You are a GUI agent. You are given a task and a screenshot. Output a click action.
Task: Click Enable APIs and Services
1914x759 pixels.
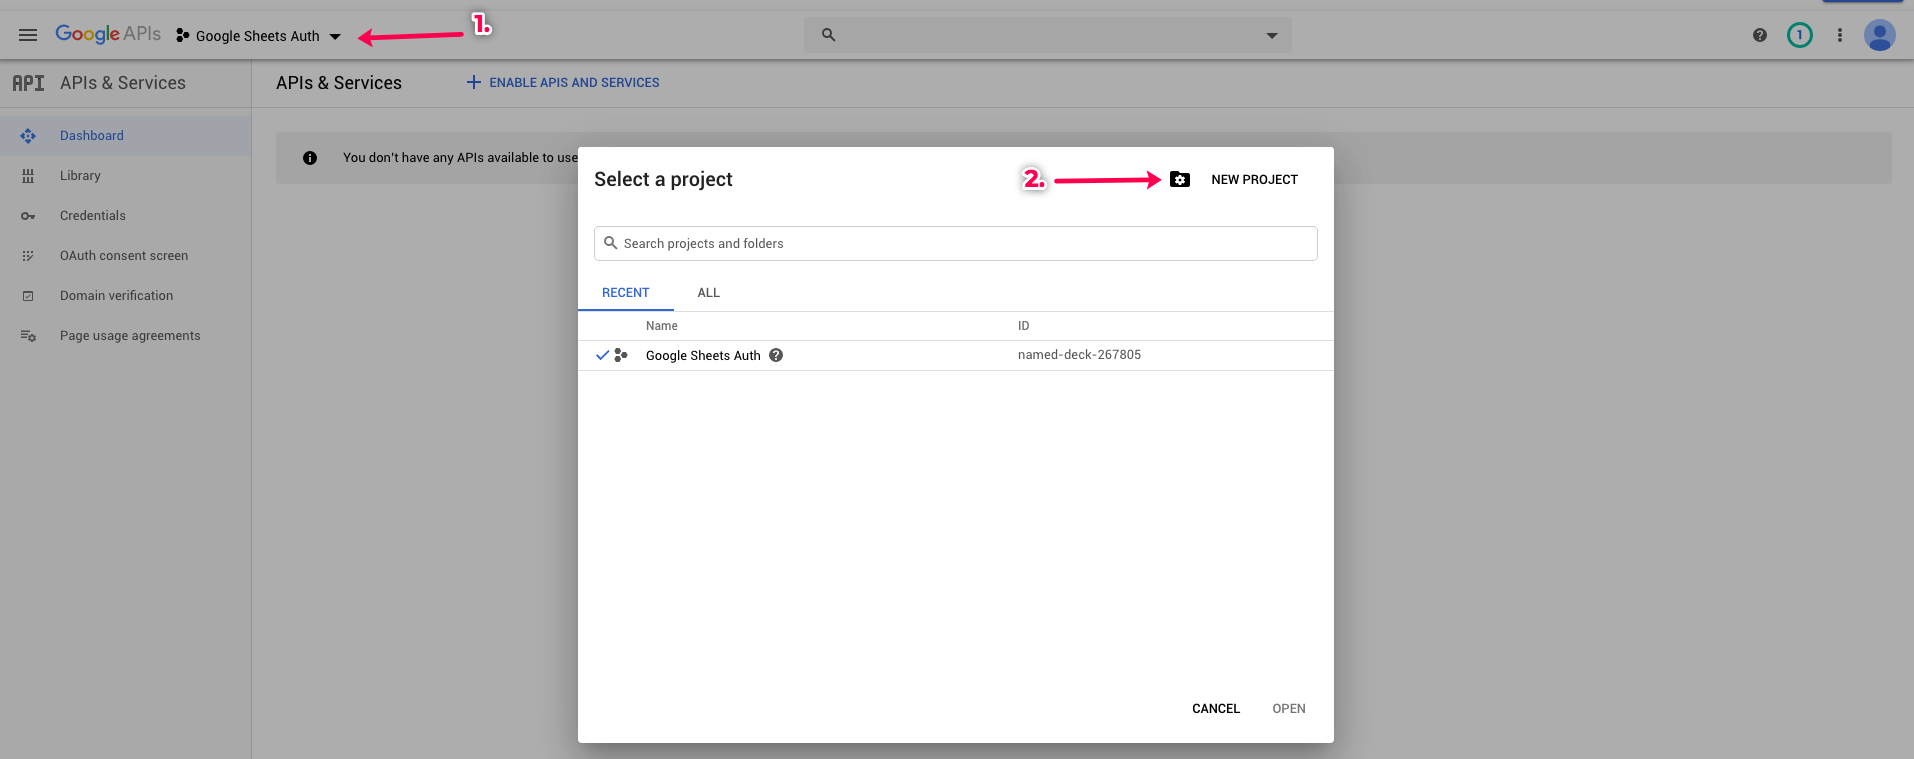tap(563, 83)
